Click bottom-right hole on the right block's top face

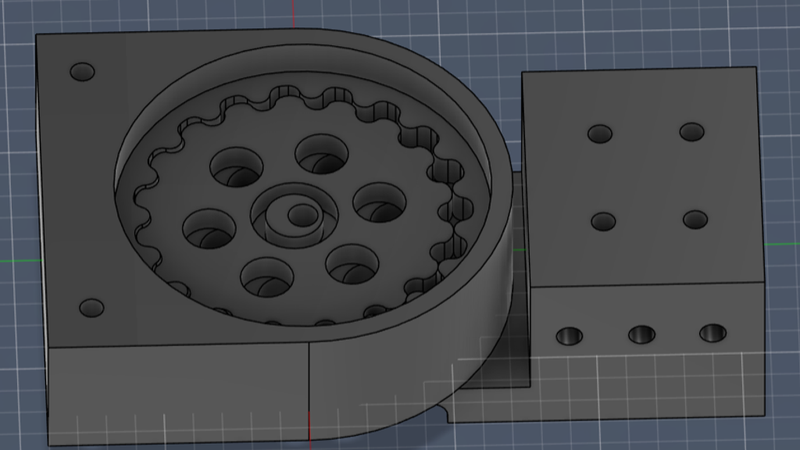(695, 219)
